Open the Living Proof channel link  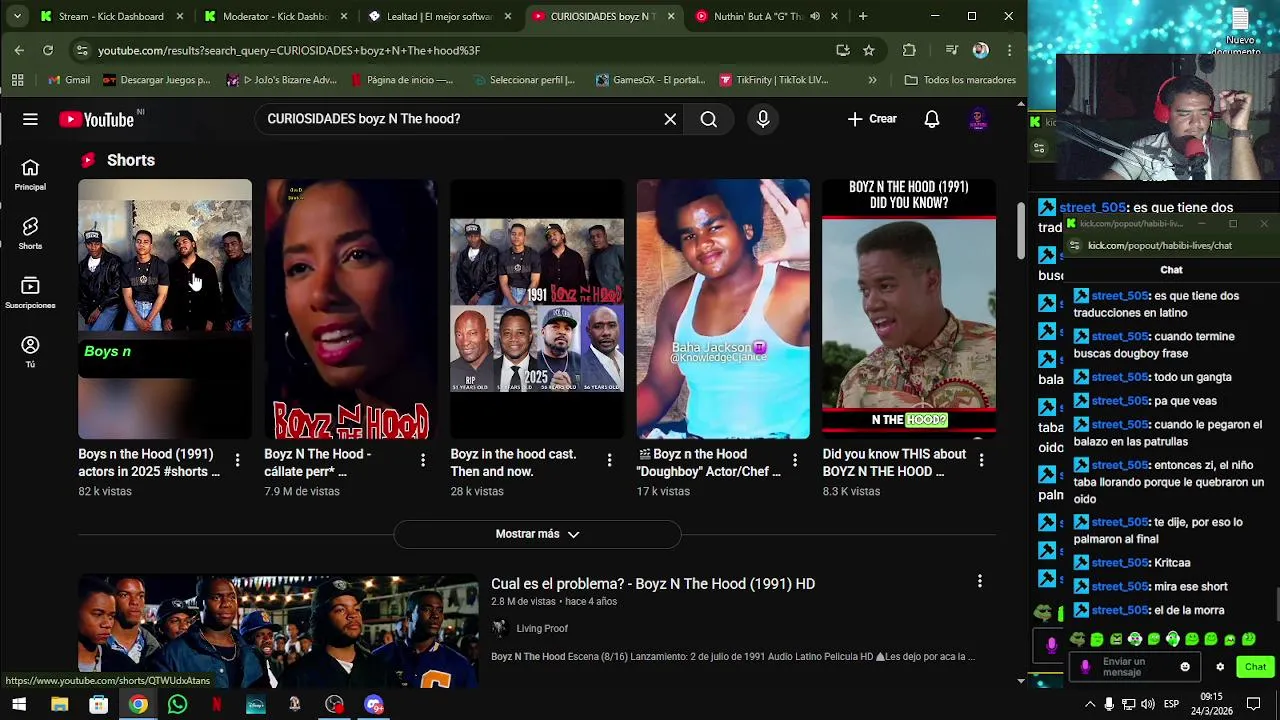[542, 628]
